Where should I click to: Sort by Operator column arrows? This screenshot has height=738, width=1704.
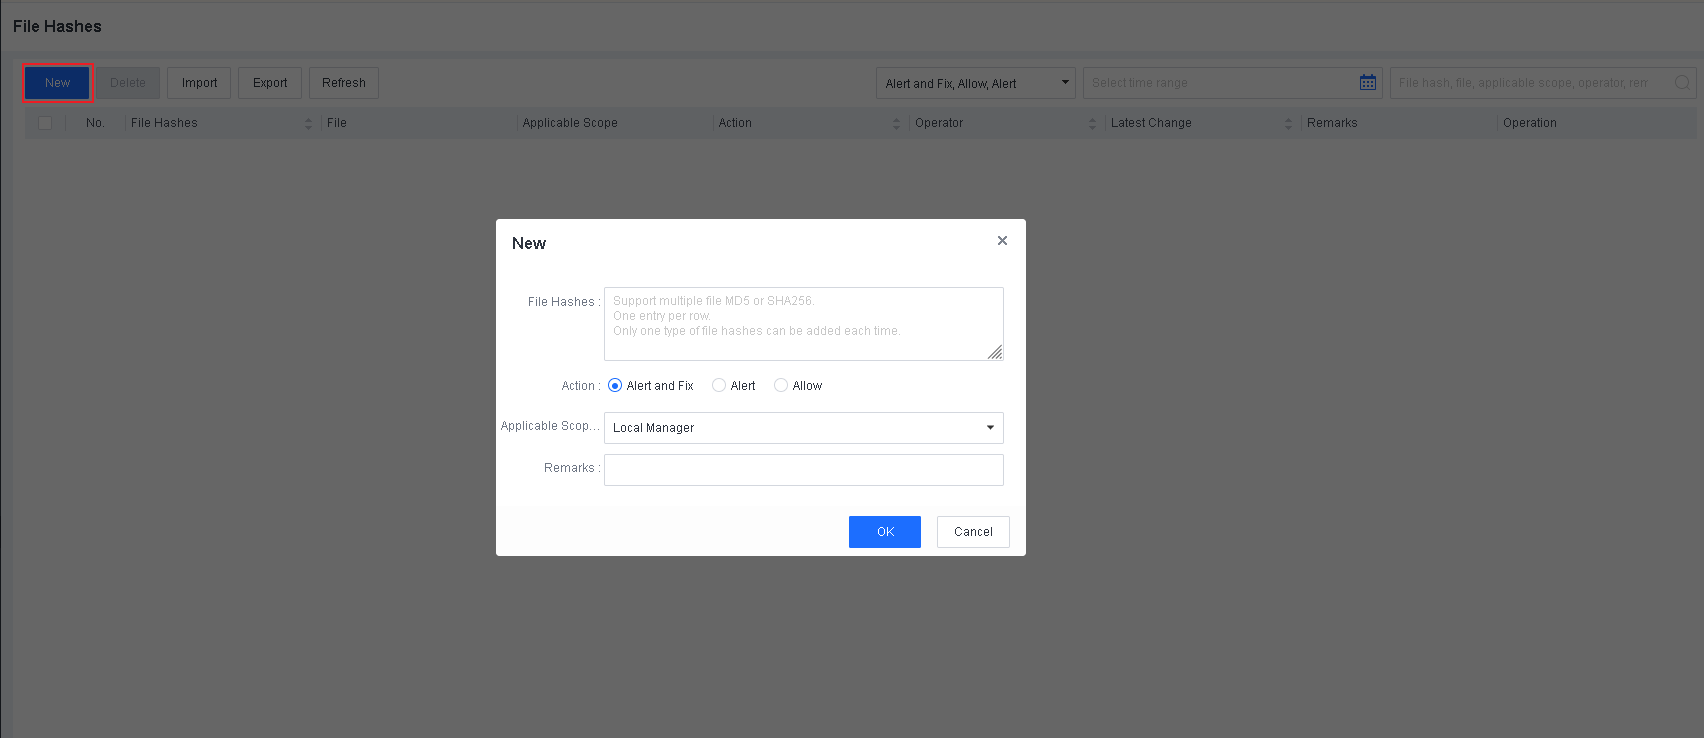(1092, 123)
